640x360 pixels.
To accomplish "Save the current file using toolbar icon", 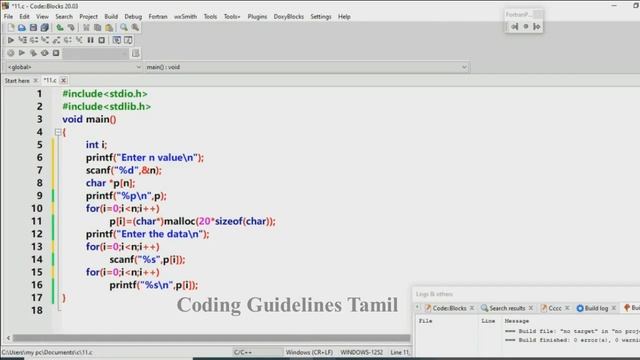I will click(x=33, y=27).
